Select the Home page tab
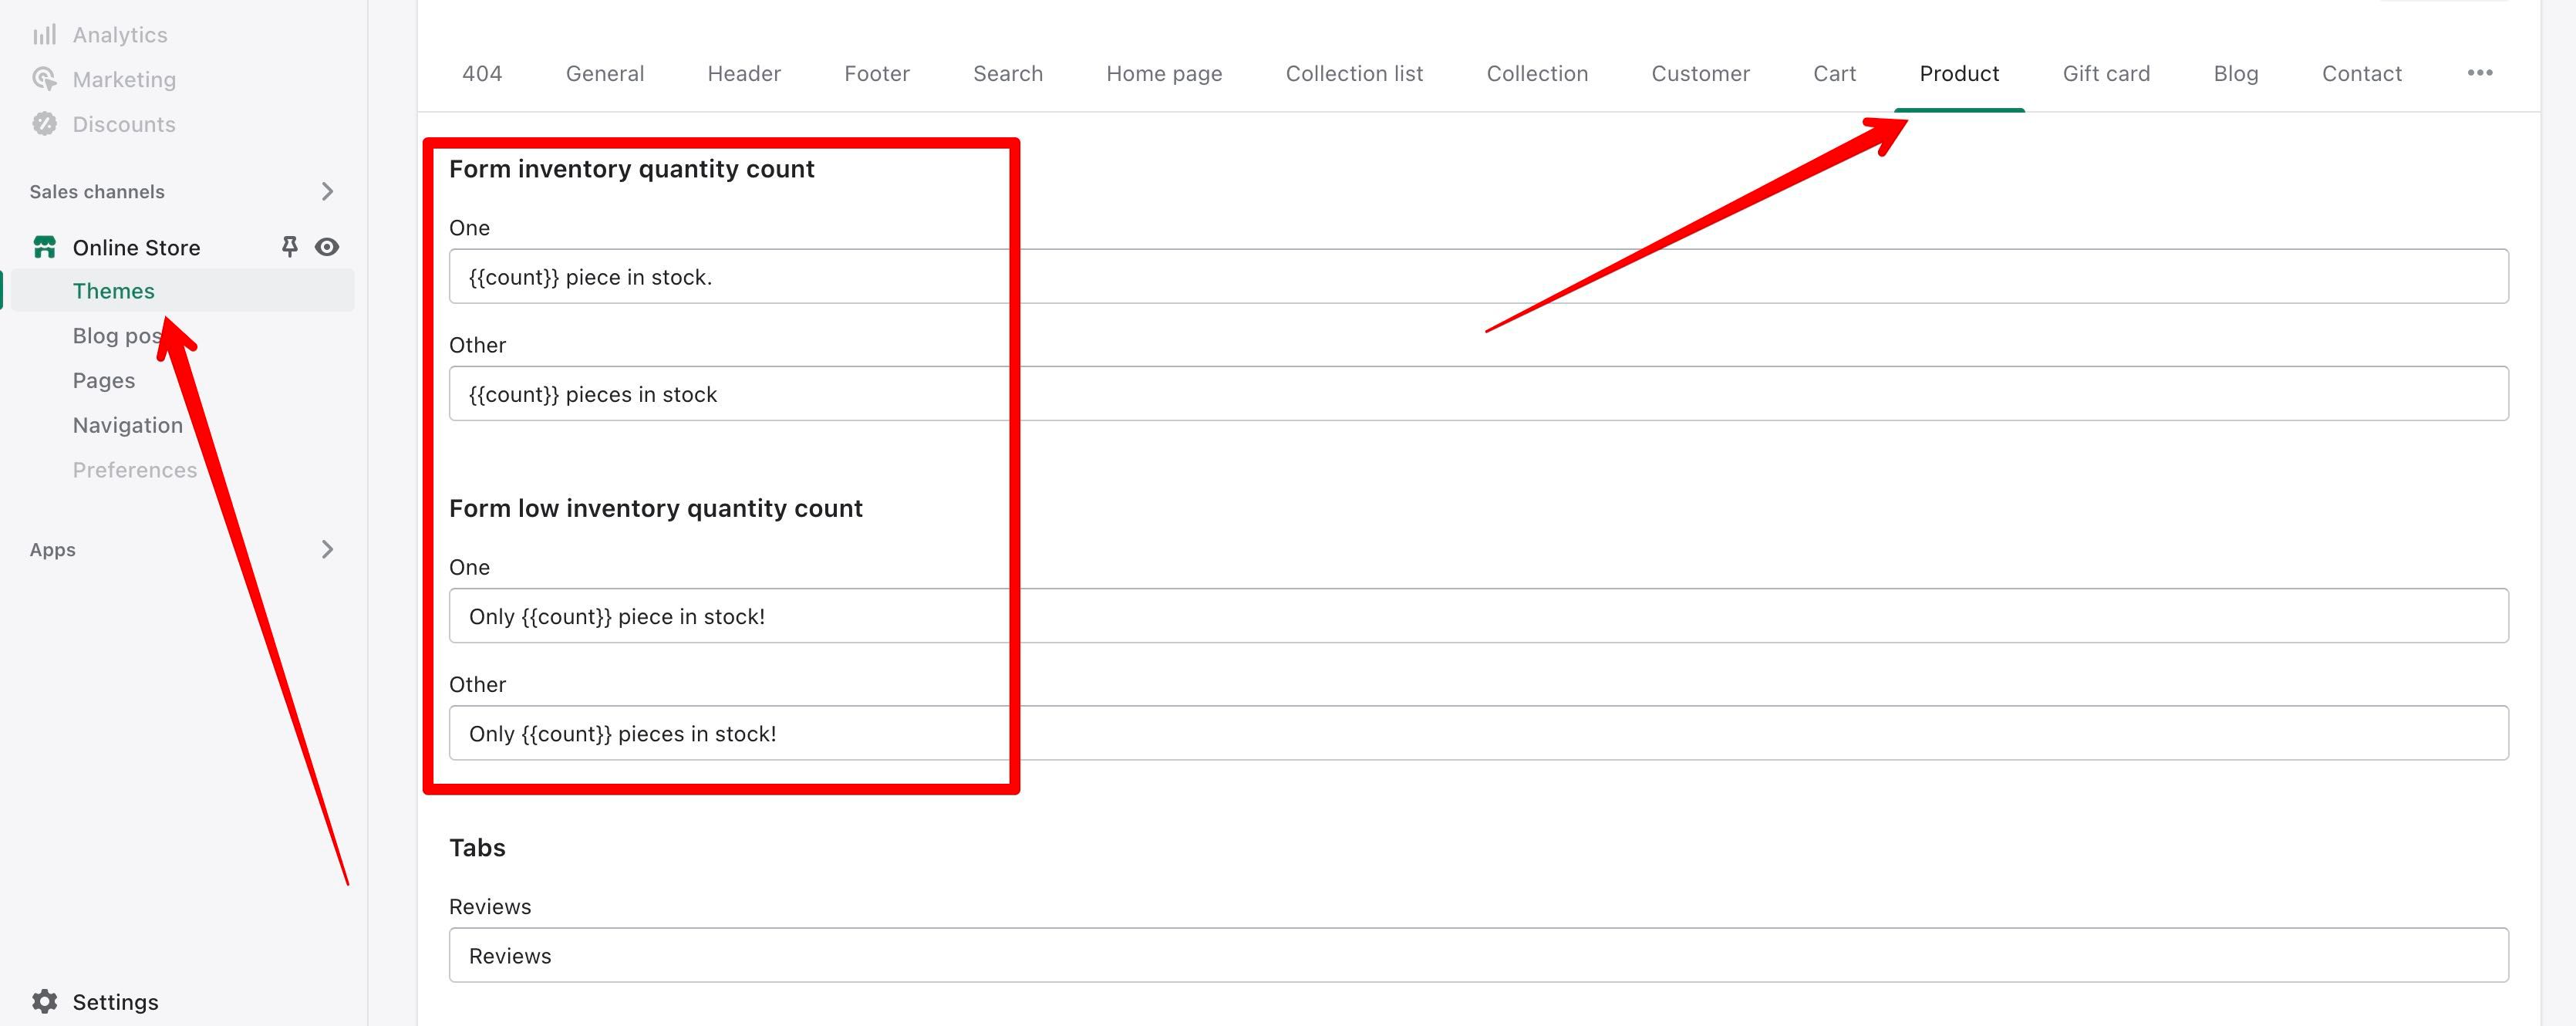 pyautogui.click(x=1164, y=73)
